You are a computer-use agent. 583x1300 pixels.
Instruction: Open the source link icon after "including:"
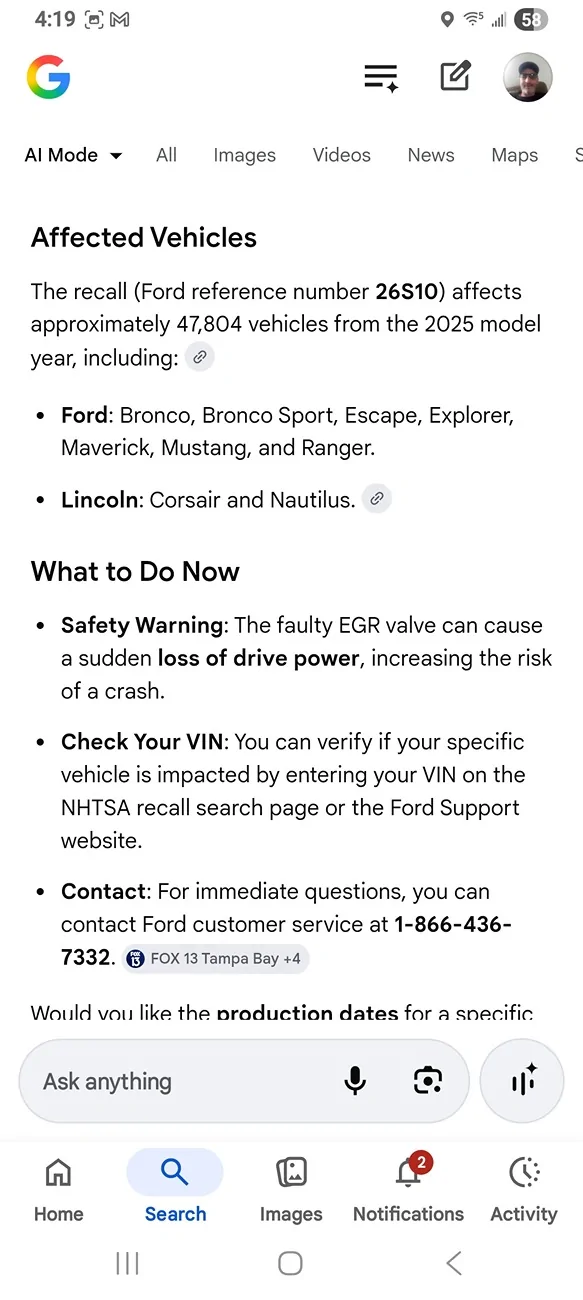coord(200,357)
